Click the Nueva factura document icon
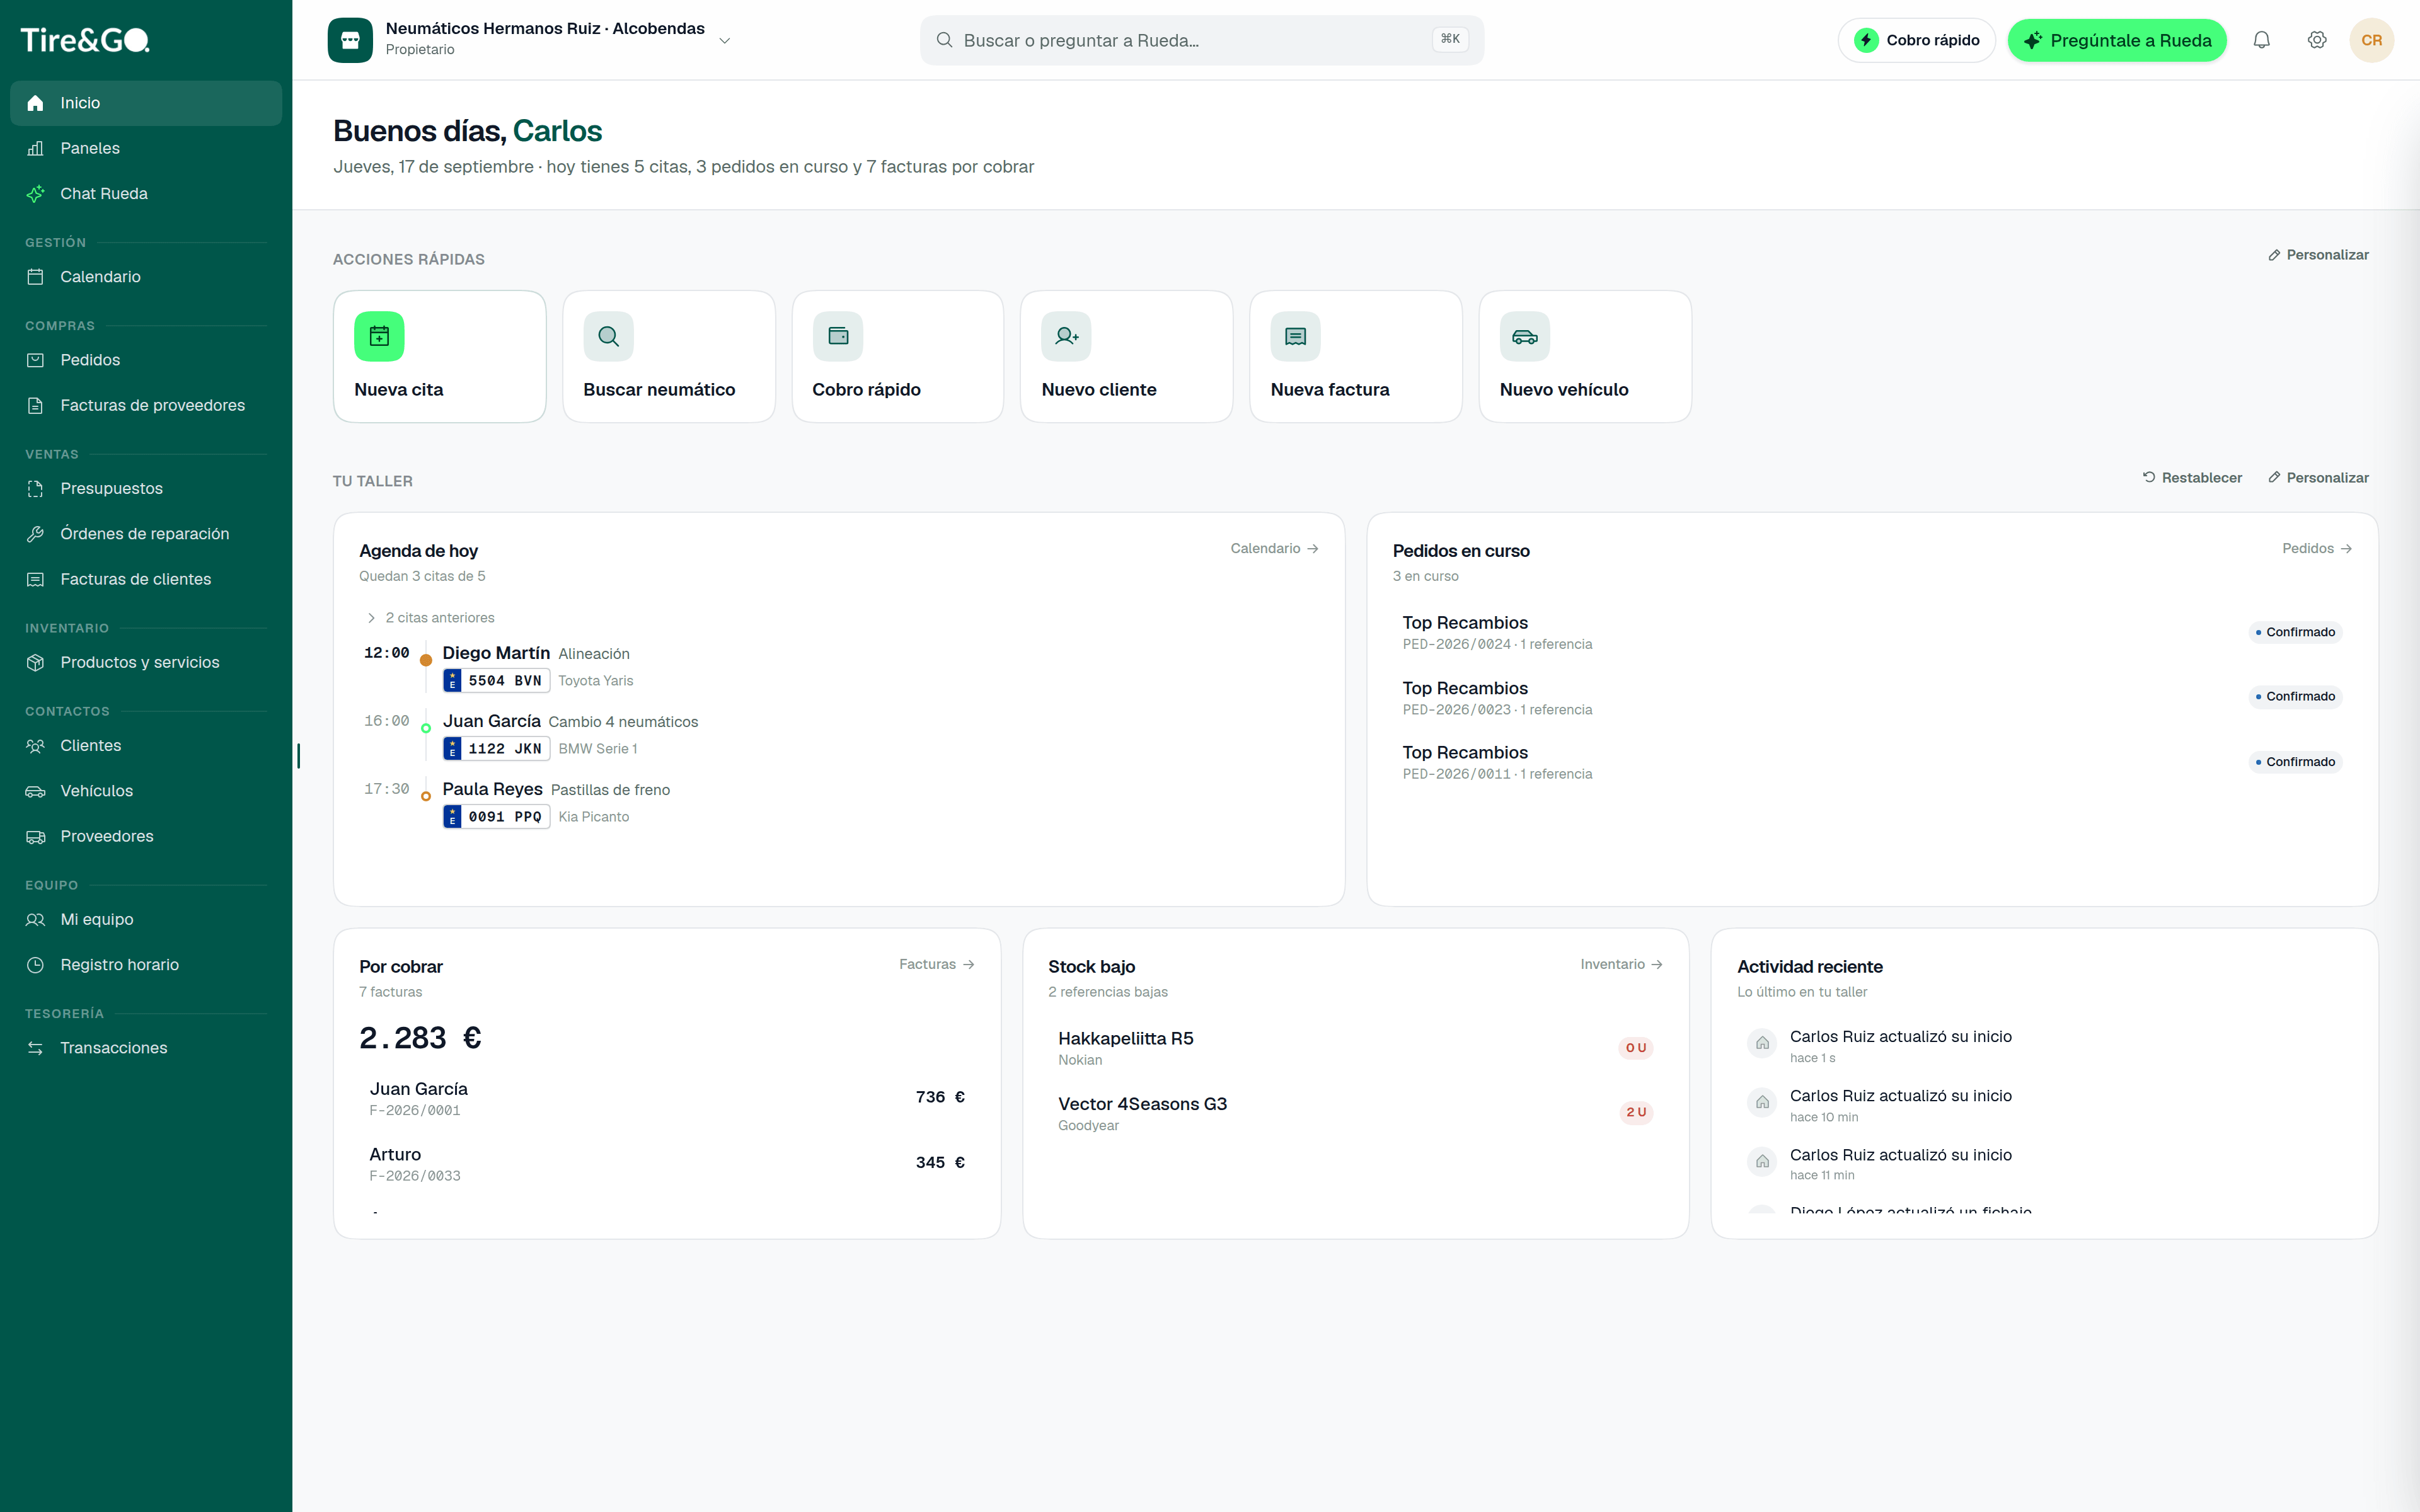 [1295, 336]
